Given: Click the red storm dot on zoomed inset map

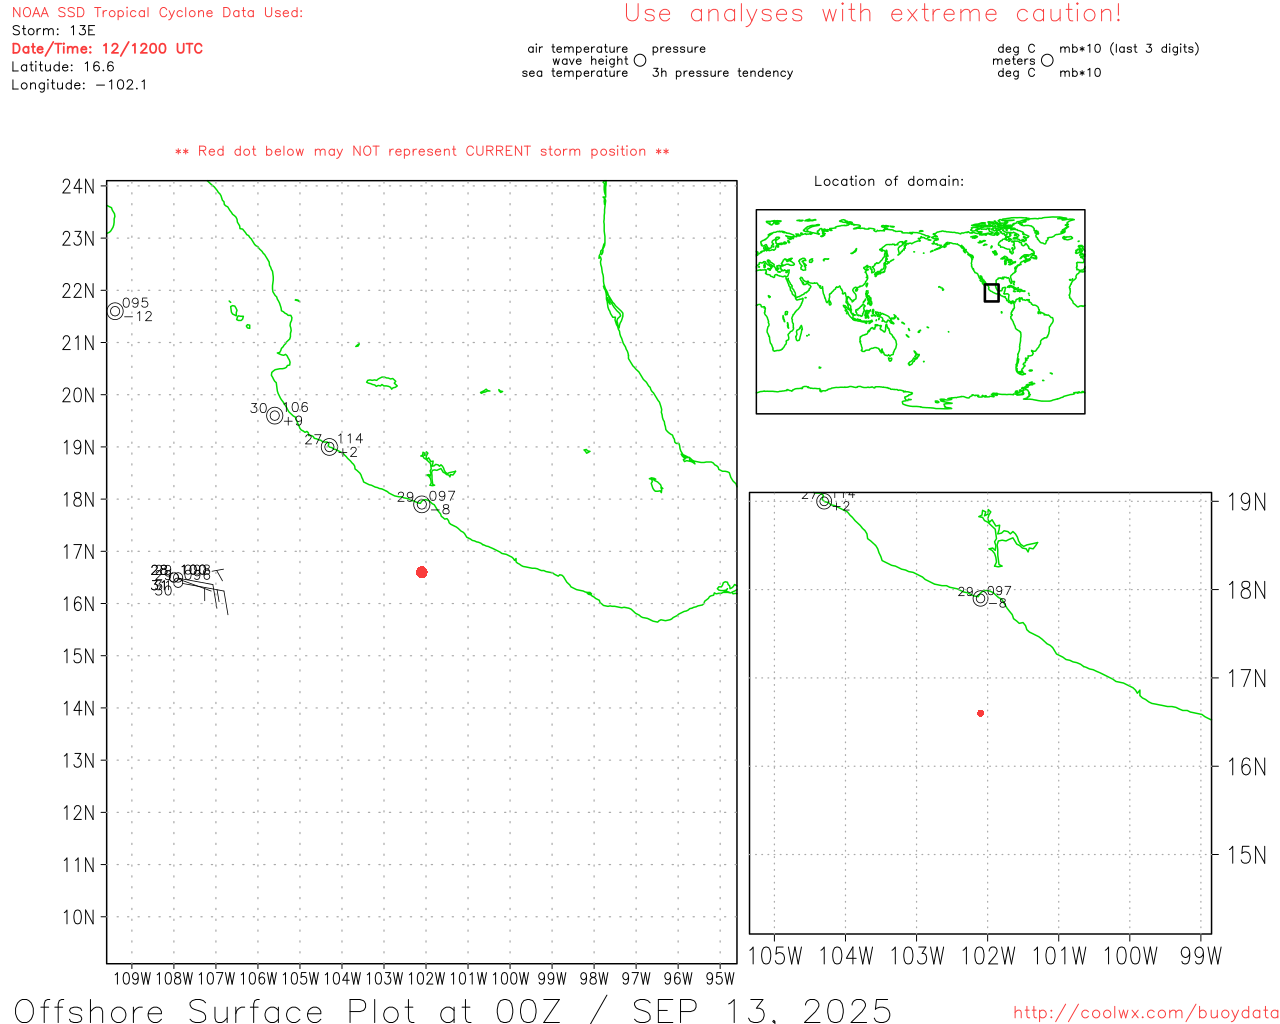Looking at the screenshot, I should click(x=980, y=713).
